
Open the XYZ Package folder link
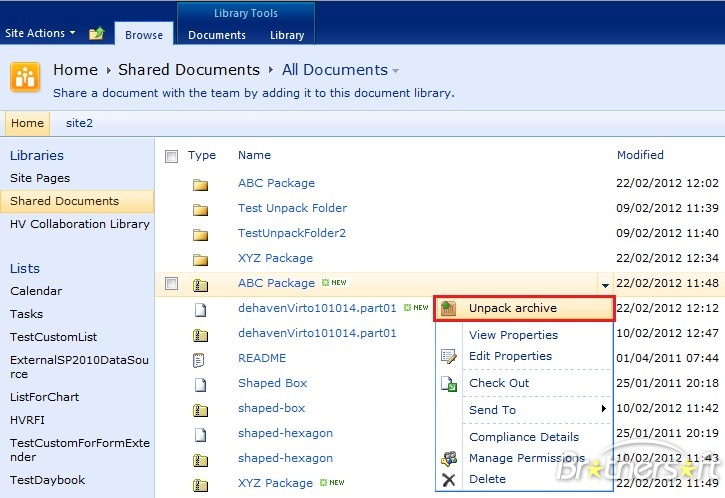[x=276, y=258]
